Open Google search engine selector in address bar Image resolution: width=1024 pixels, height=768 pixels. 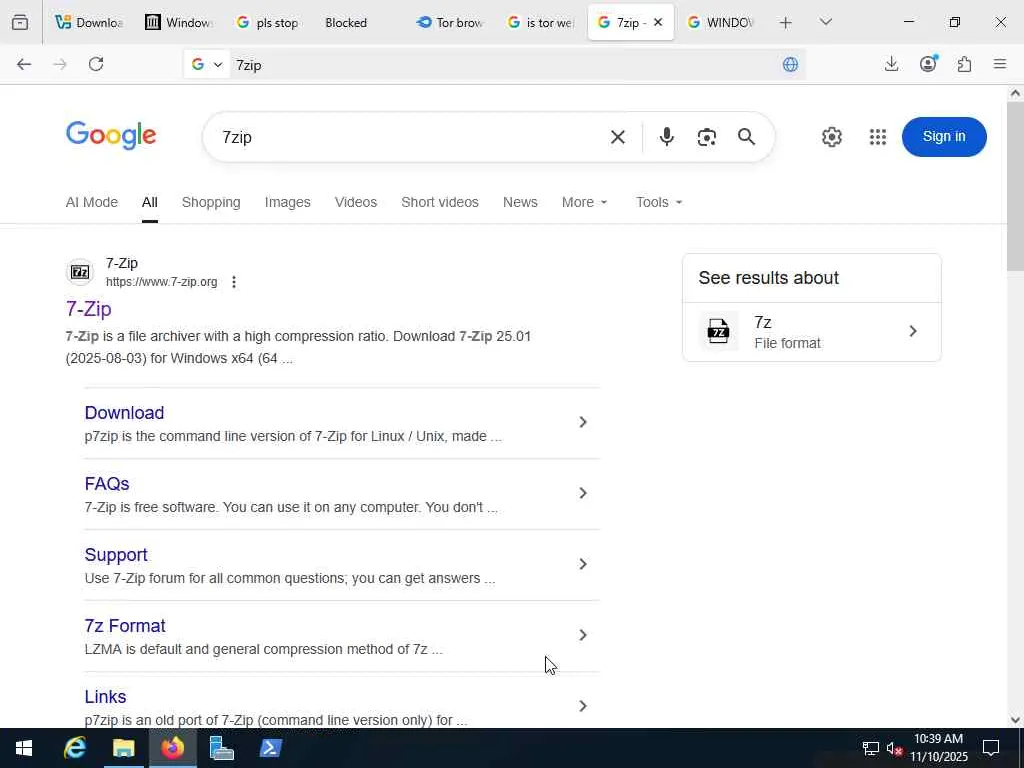pos(207,64)
